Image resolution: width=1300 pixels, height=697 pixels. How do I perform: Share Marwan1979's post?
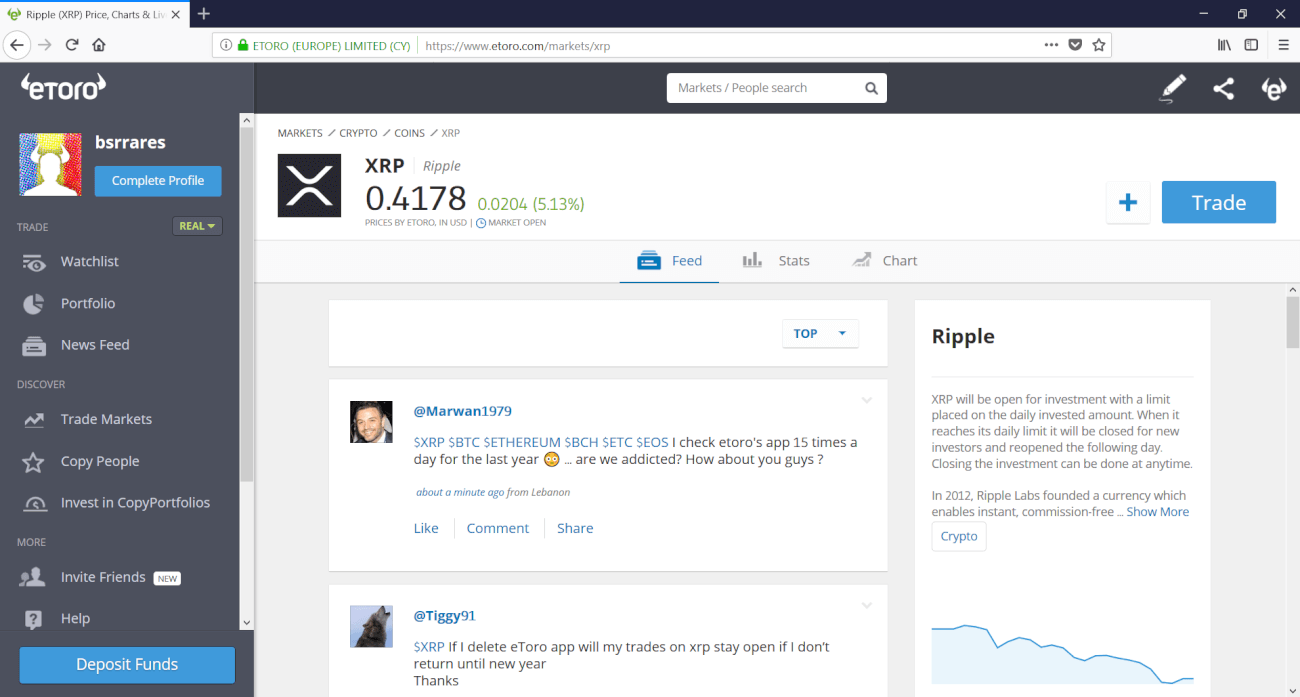tap(575, 528)
